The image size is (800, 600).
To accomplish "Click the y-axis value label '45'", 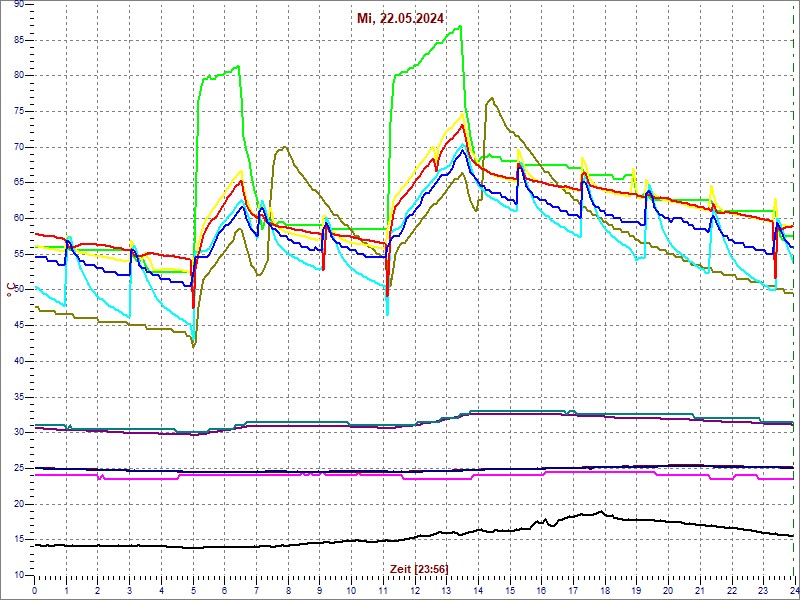I will pyautogui.click(x=19, y=326).
